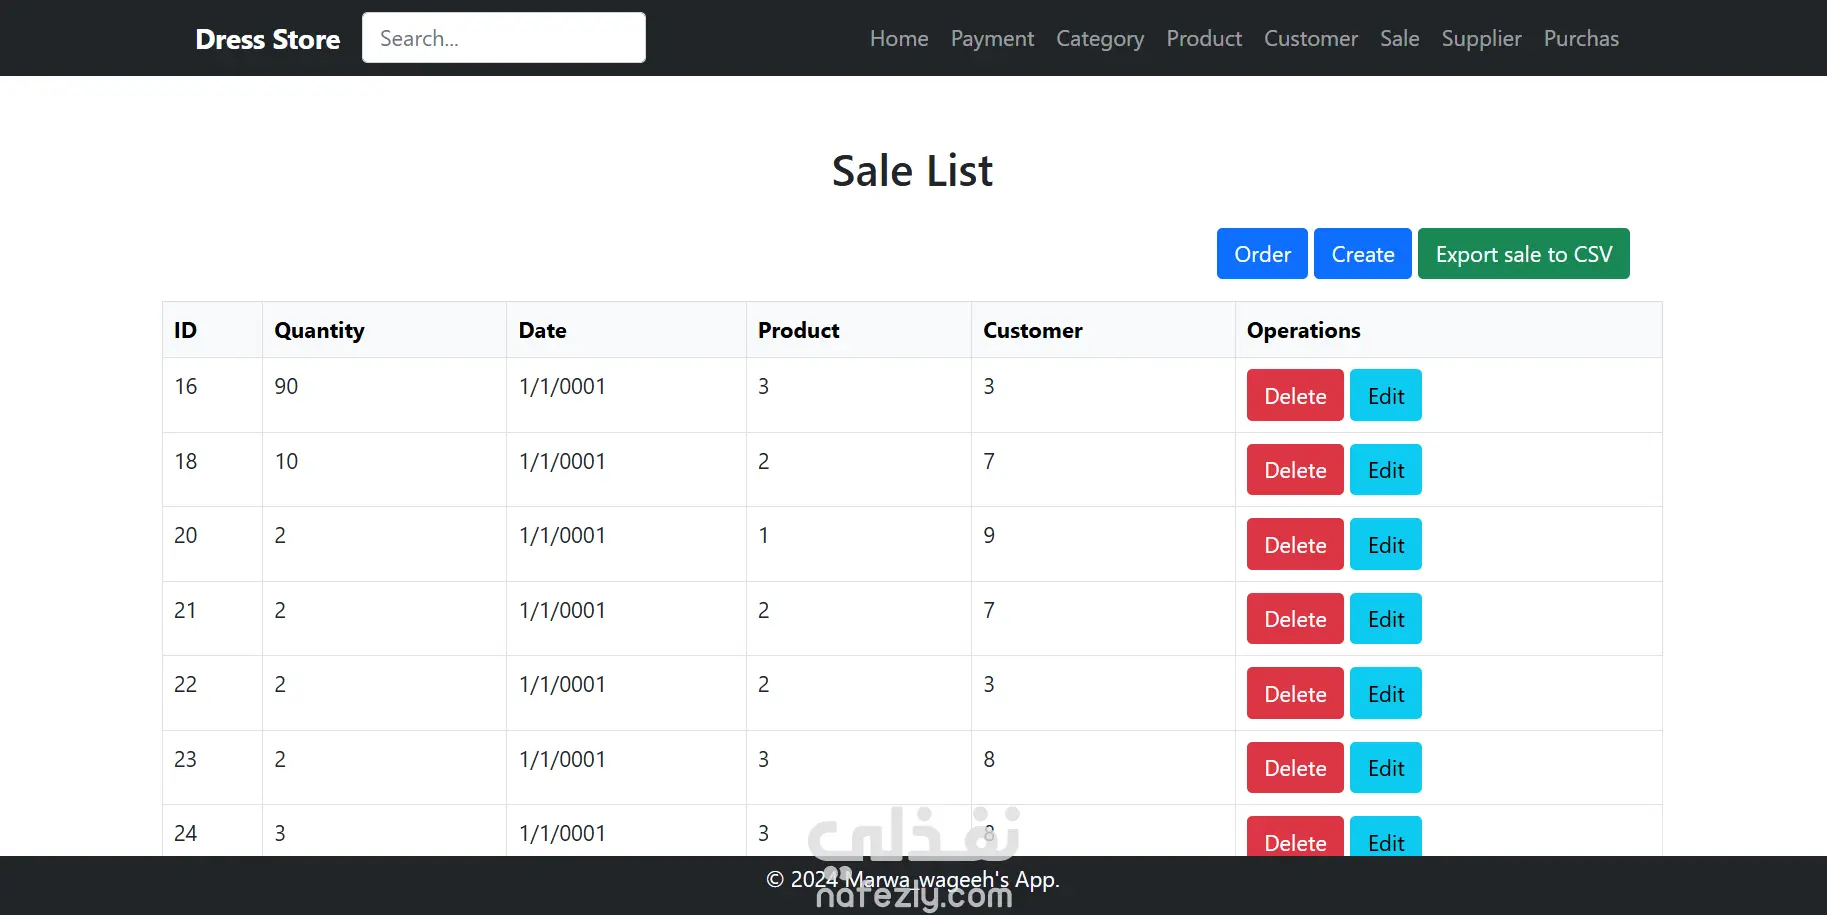Navigate to the Product page
1827x915 pixels.
(1204, 39)
